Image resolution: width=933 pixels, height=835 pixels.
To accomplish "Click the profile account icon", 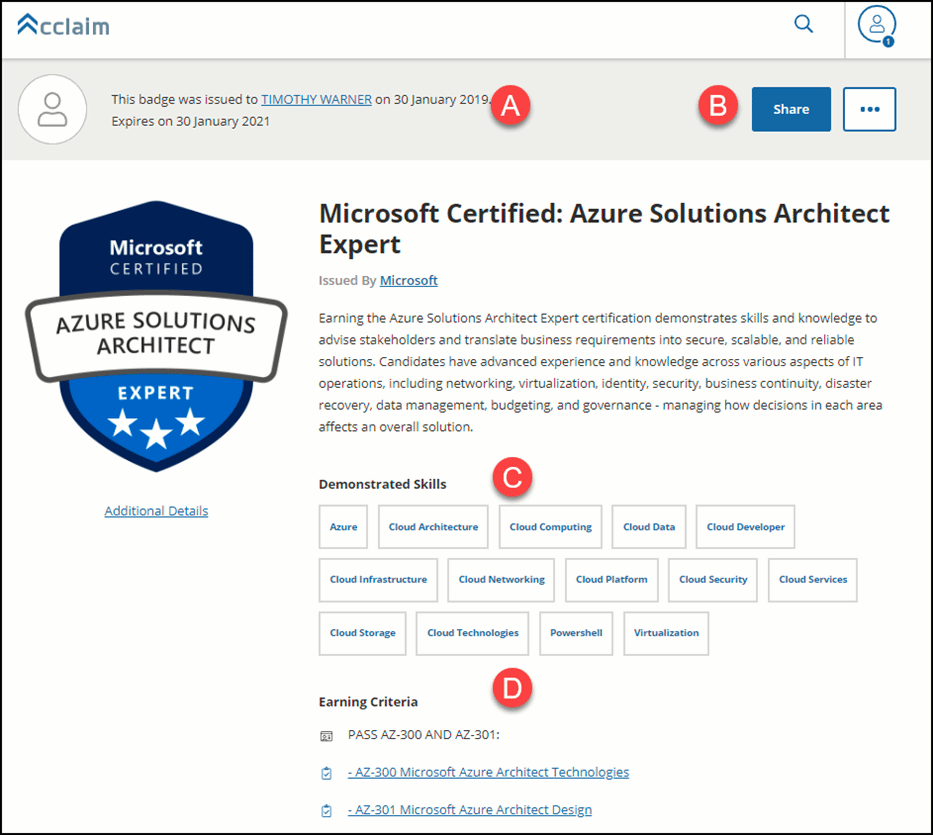I will pos(876,25).
